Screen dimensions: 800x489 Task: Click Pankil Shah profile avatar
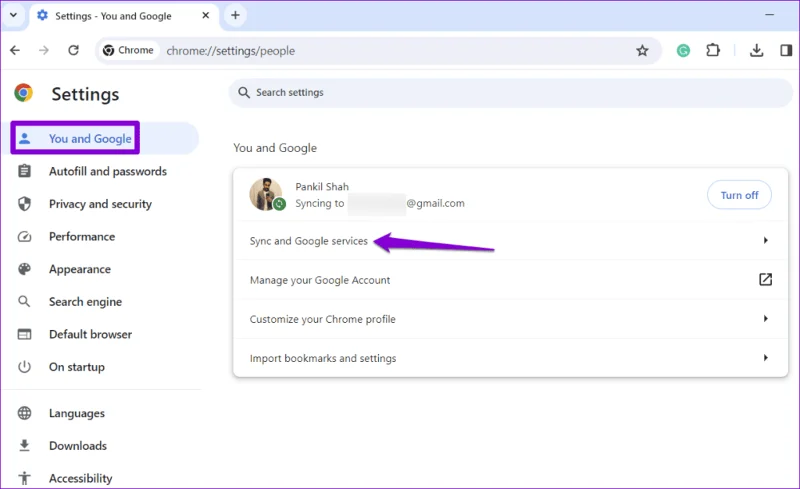266,194
